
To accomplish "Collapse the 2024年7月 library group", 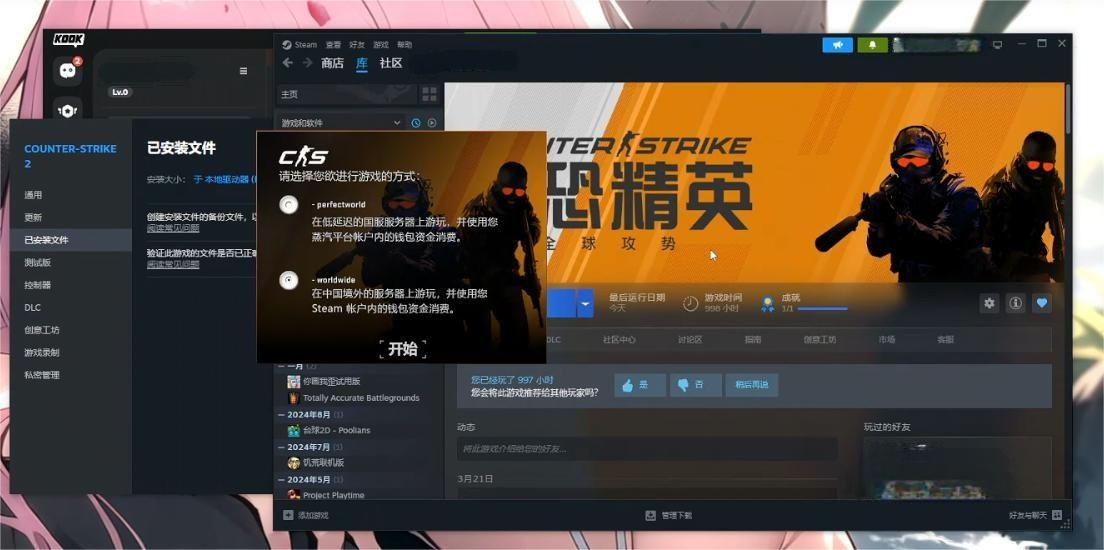I will pyautogui.click(x=282, y=447).
